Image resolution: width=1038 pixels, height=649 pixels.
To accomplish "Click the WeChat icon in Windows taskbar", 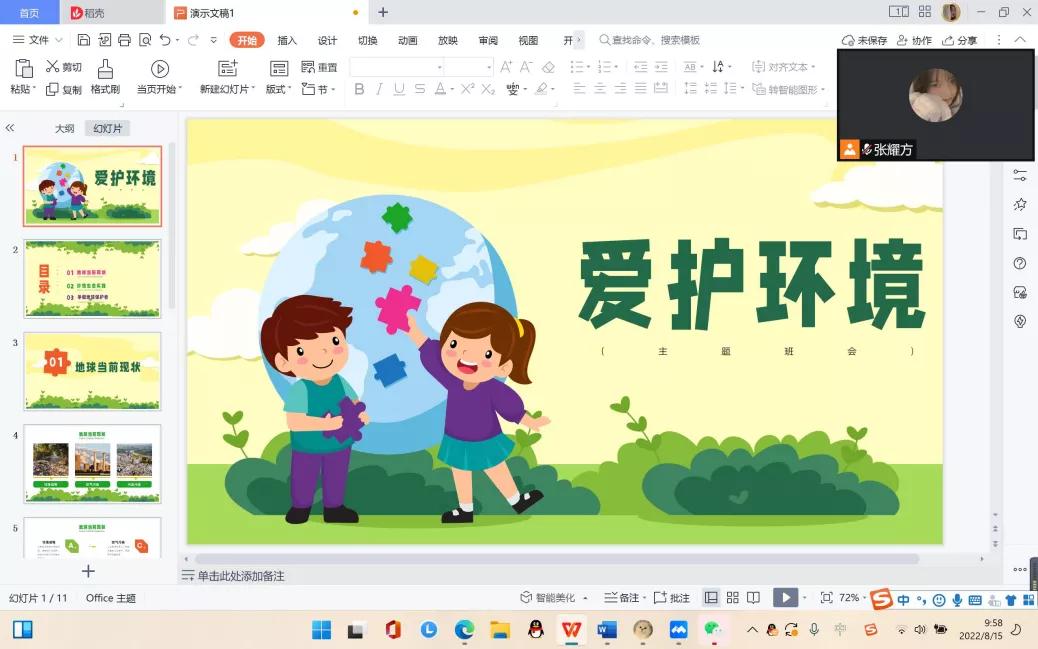I will coord(713,629).
